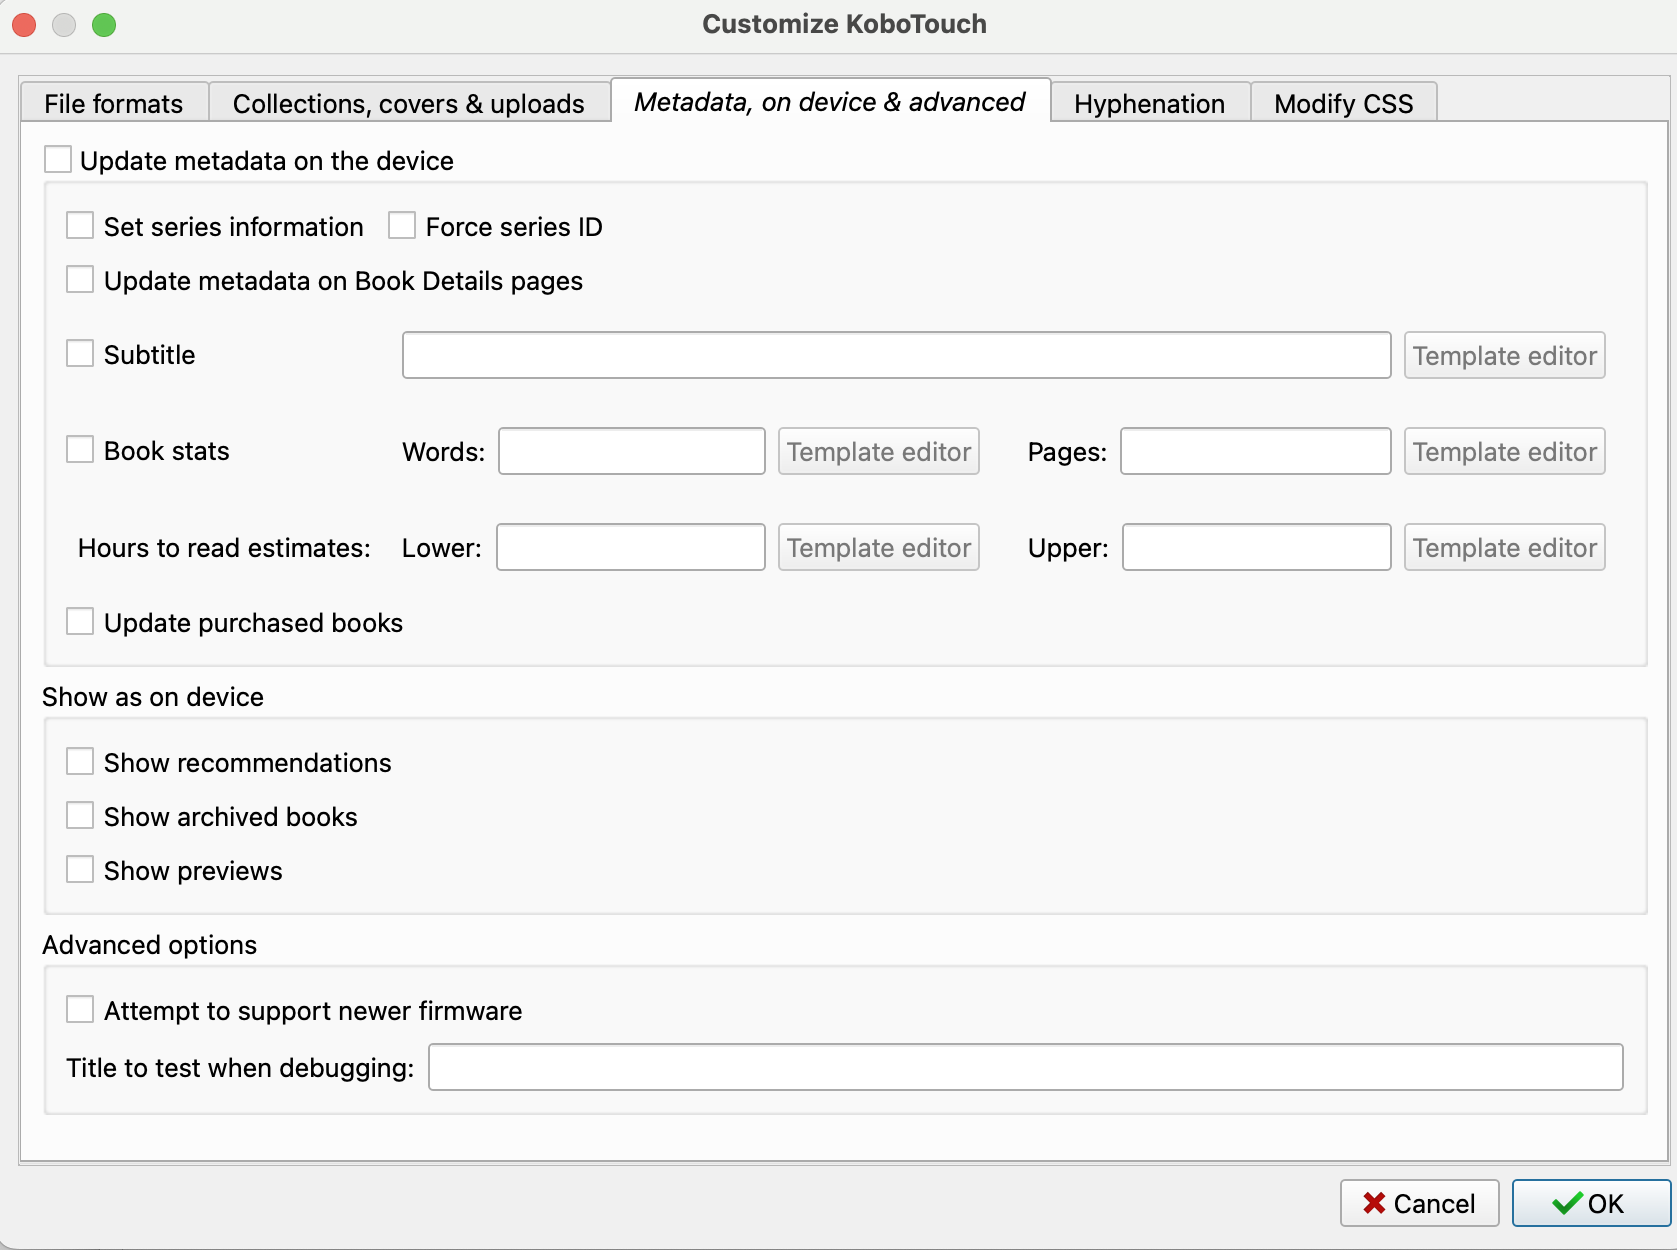The height and width of the screenshot is (1250, 1677).
Task: Click the Words template input field
Action: 632,451
